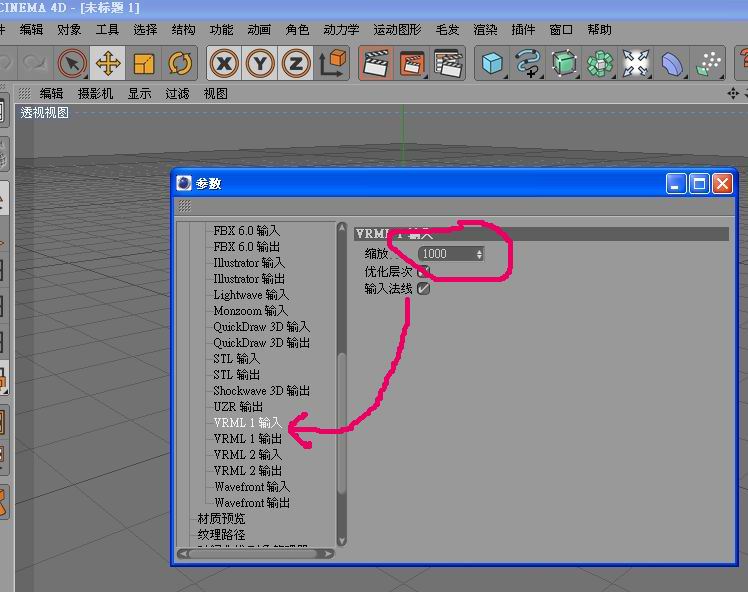Screen dimensions: 748x592
Task: Open the 对象 menu
Action: (x=69, y=30)
